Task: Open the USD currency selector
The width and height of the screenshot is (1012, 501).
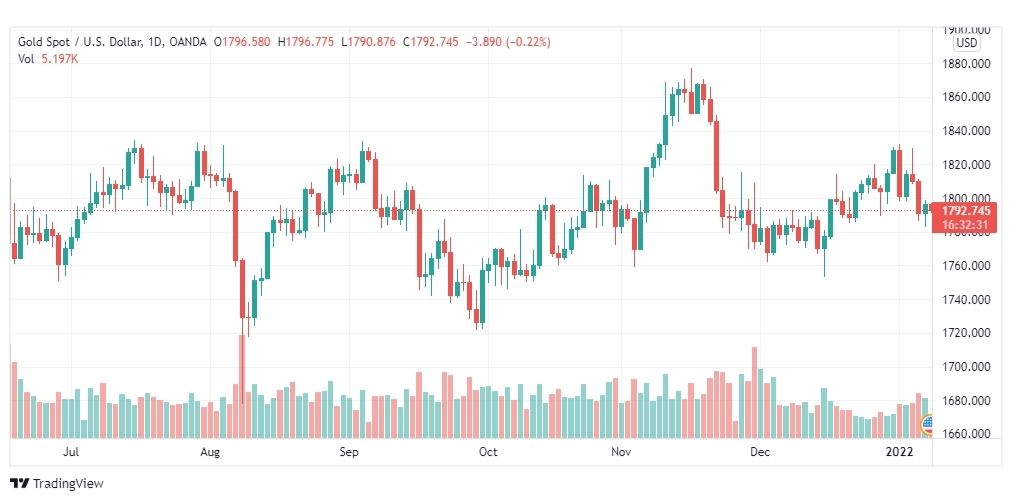Action: [x=967, y=43]
